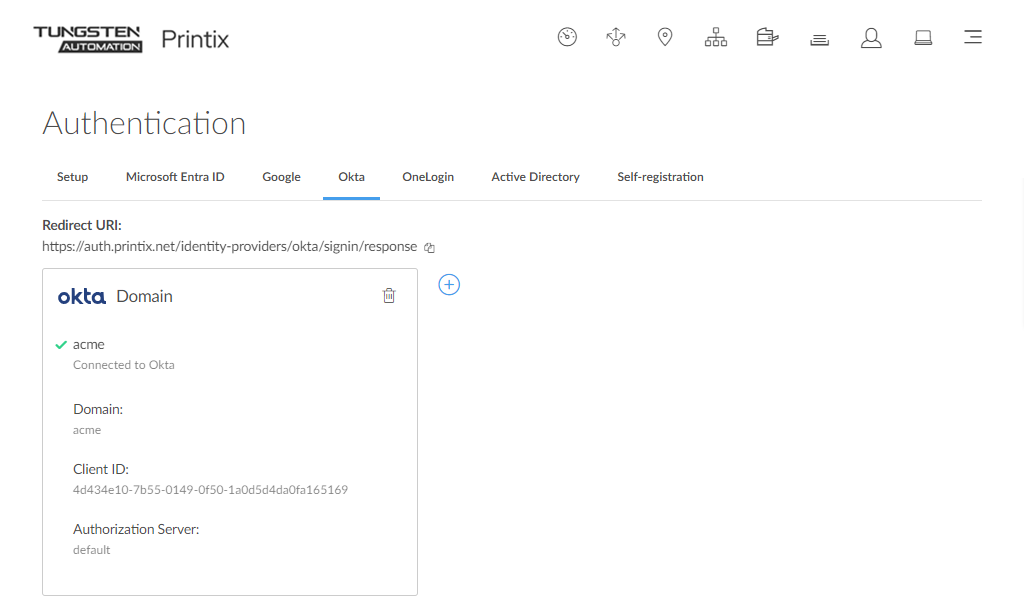
Task: Click the Tungsten Automation Printix logo
Action: coord(131,39)
